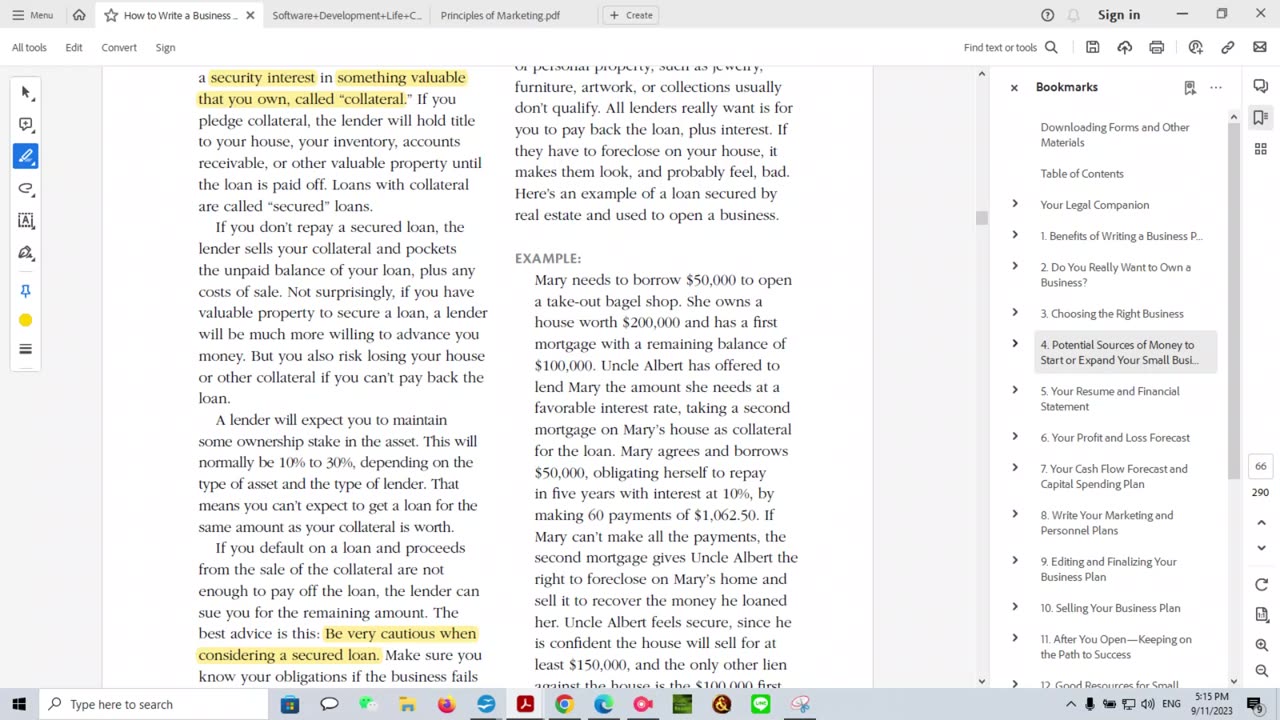The height and width of the screenshot is (720, 1280).
Task: Select the arrow selection tool
Action: point(26,92)
